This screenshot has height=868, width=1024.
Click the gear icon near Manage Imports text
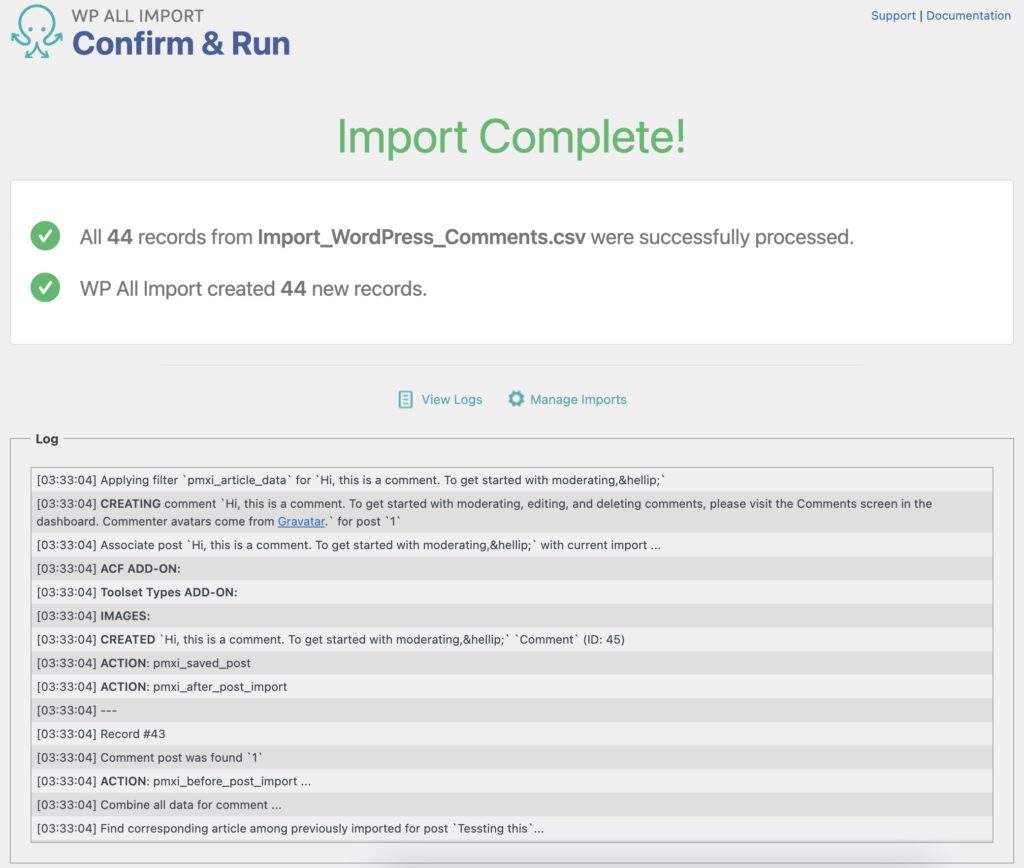516,398
